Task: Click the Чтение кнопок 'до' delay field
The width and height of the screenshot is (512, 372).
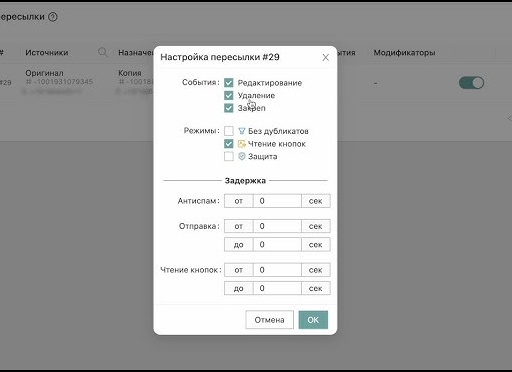Action: [277, 288]
